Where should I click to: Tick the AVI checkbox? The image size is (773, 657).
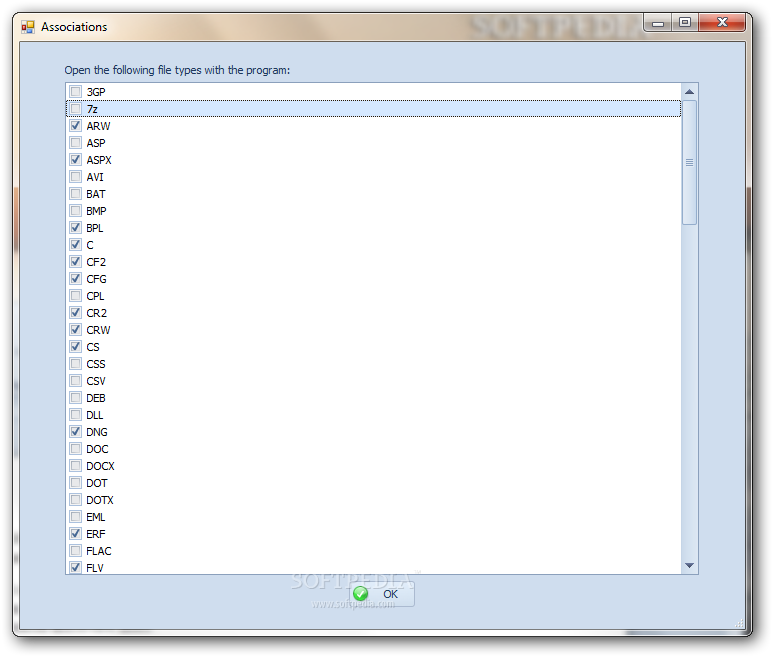[75, 176]
